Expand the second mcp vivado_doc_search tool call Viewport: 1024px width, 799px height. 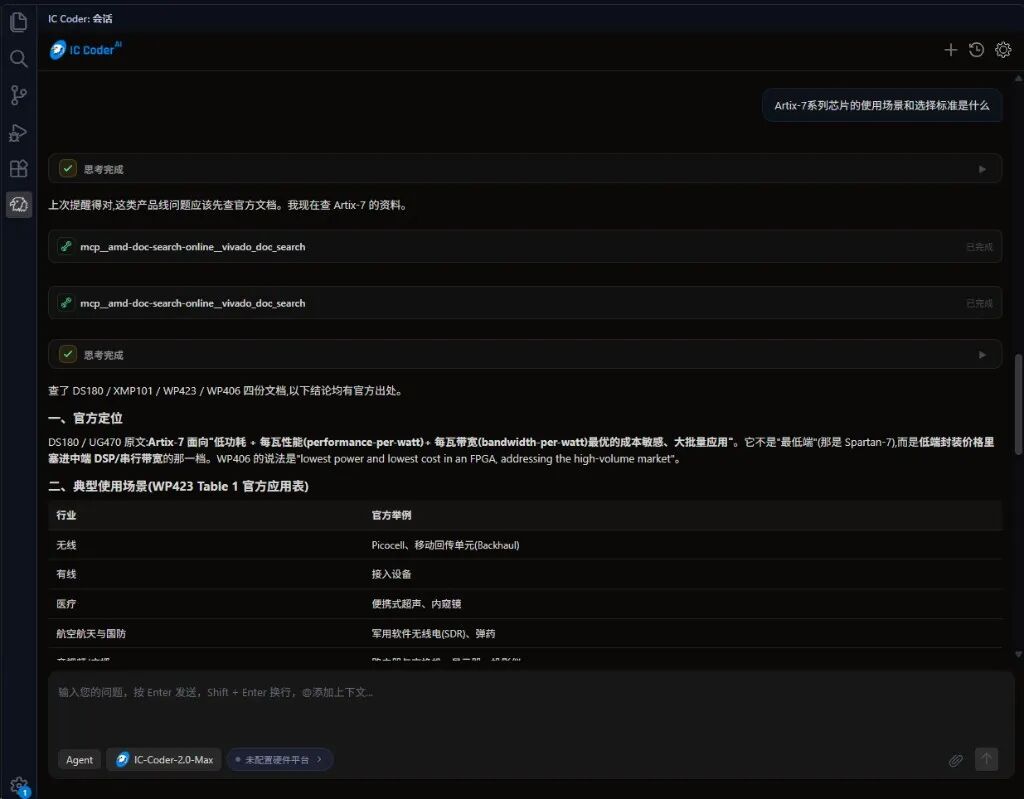(x=525, y=302)
